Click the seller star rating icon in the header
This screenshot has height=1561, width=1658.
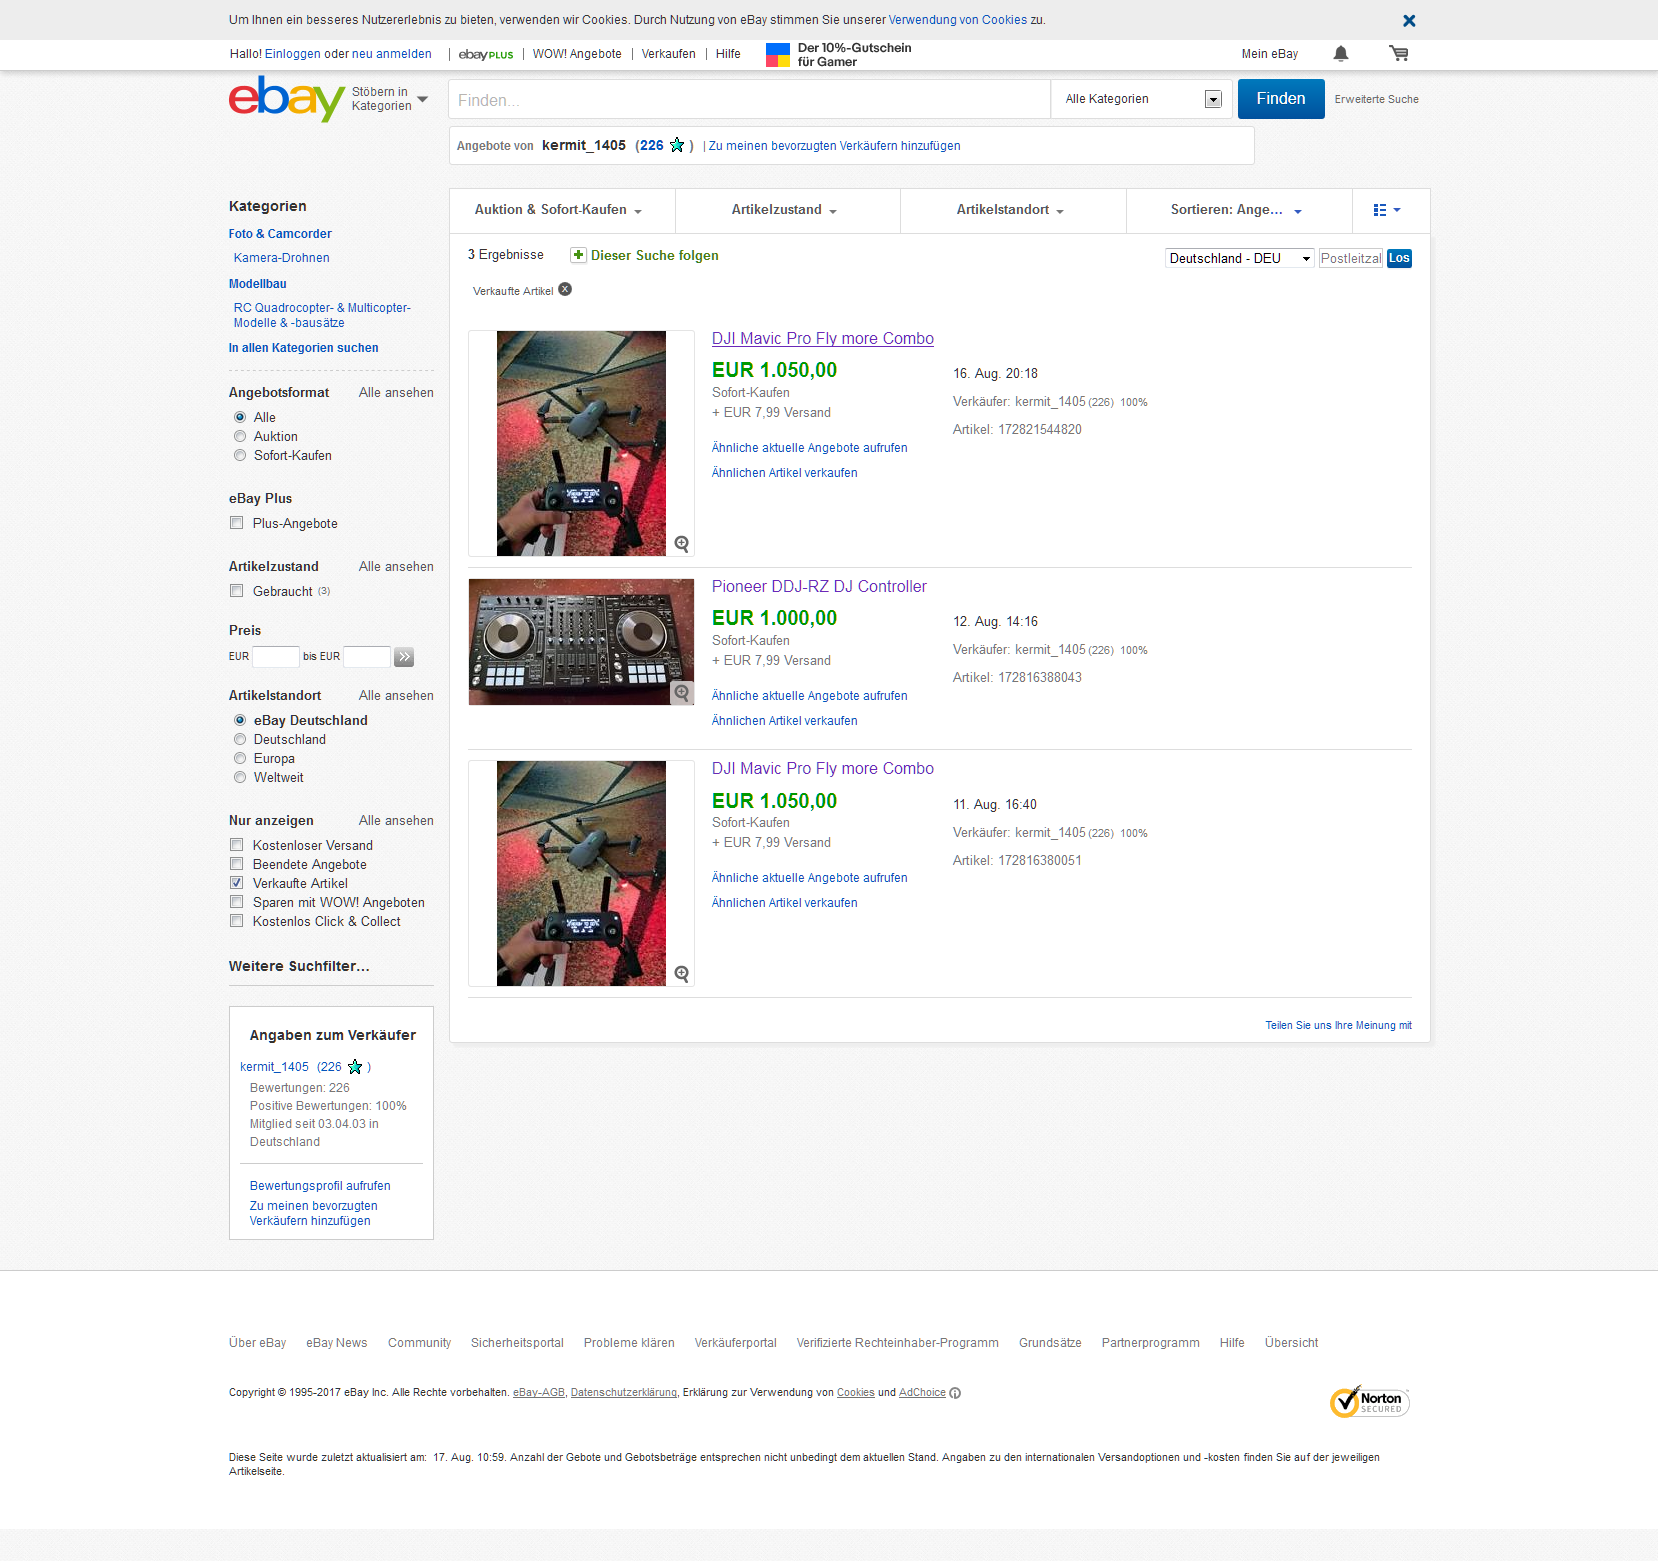pyautogui.click(x=677, y=145)
